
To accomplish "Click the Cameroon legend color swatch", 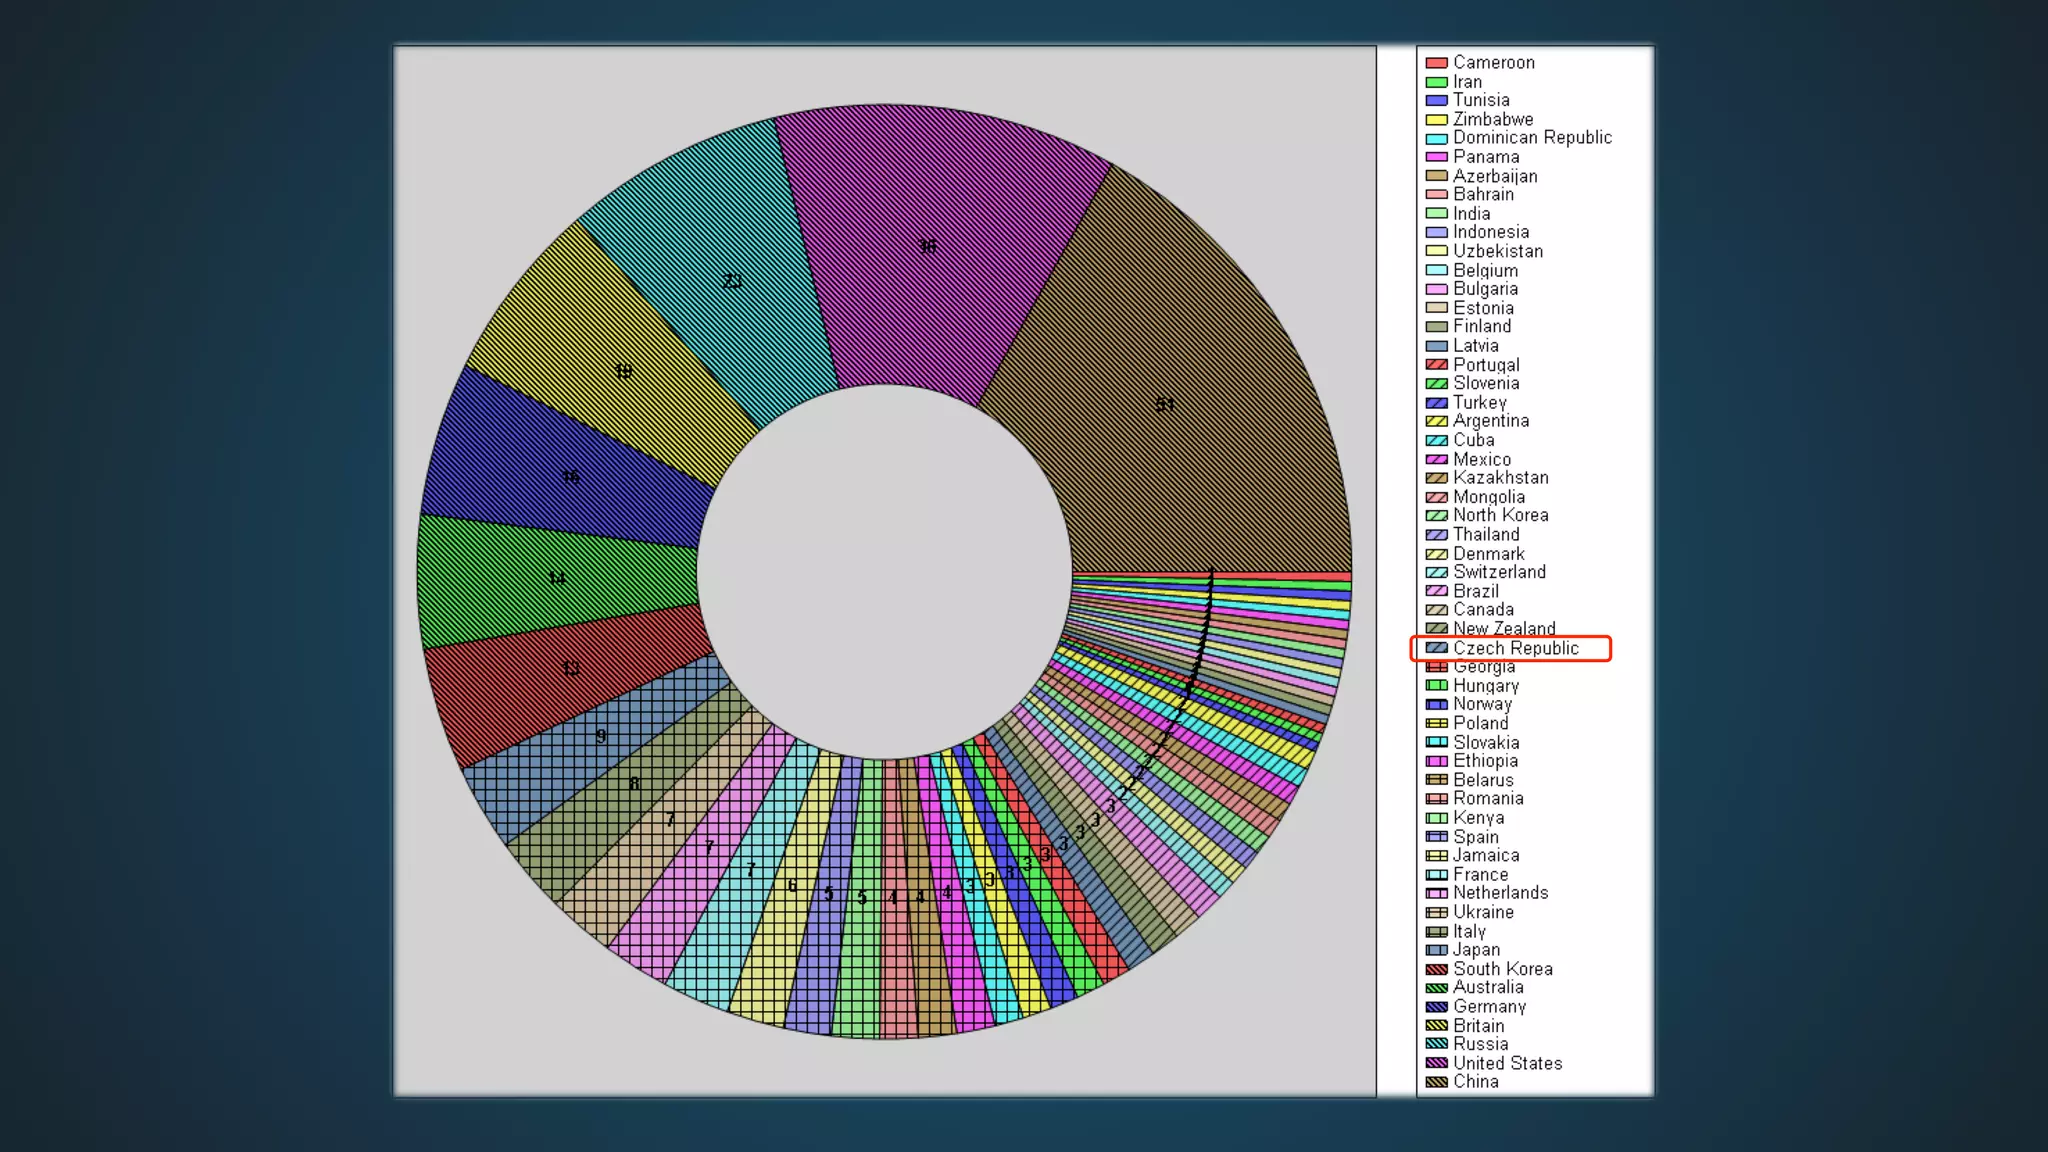I will point(1436,63).
